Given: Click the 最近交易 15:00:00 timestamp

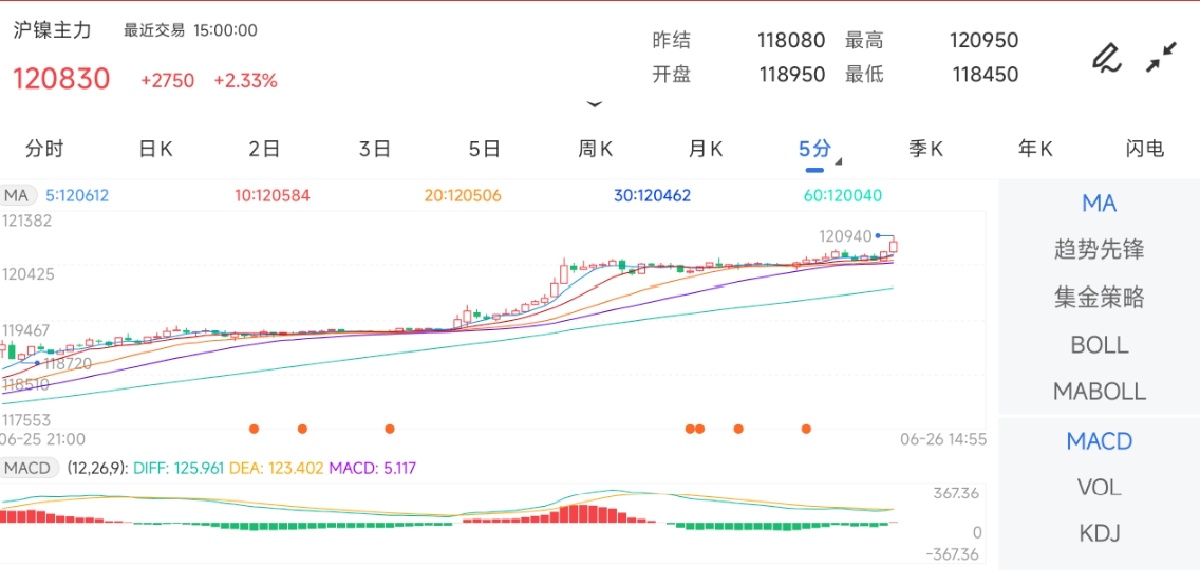Looking at the screenshot, I should 190,31.
